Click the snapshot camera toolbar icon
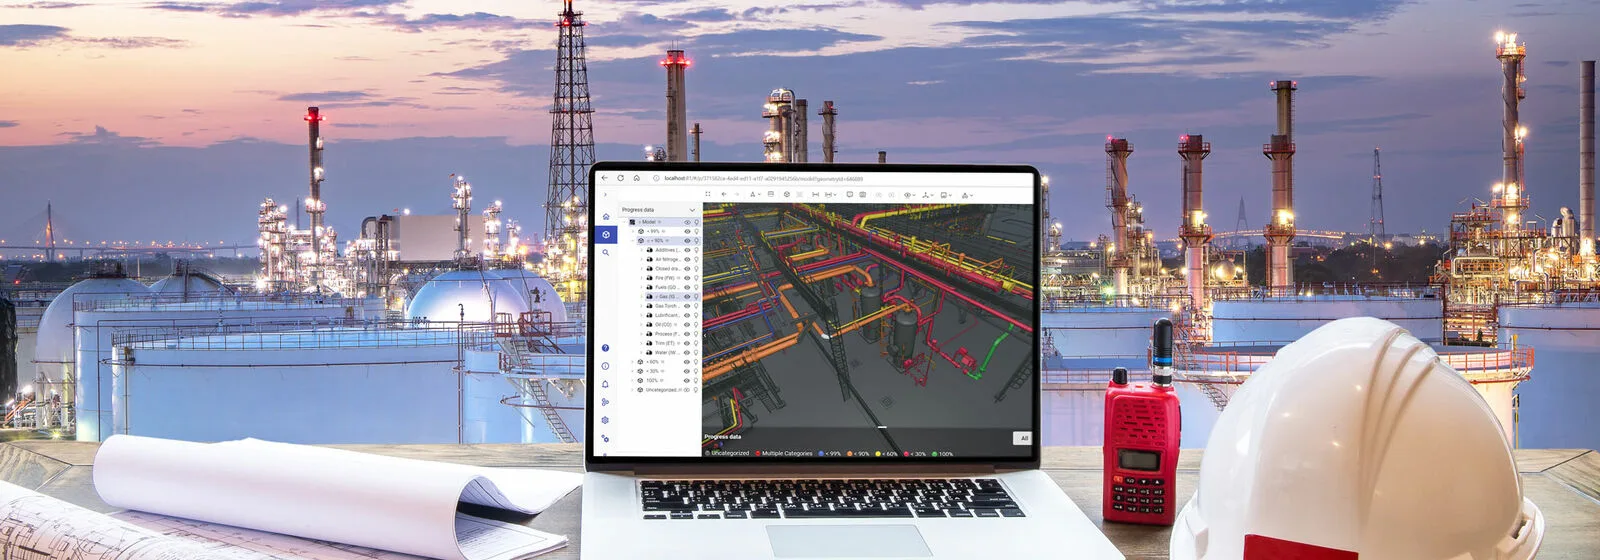 click(x=862, y=195)
